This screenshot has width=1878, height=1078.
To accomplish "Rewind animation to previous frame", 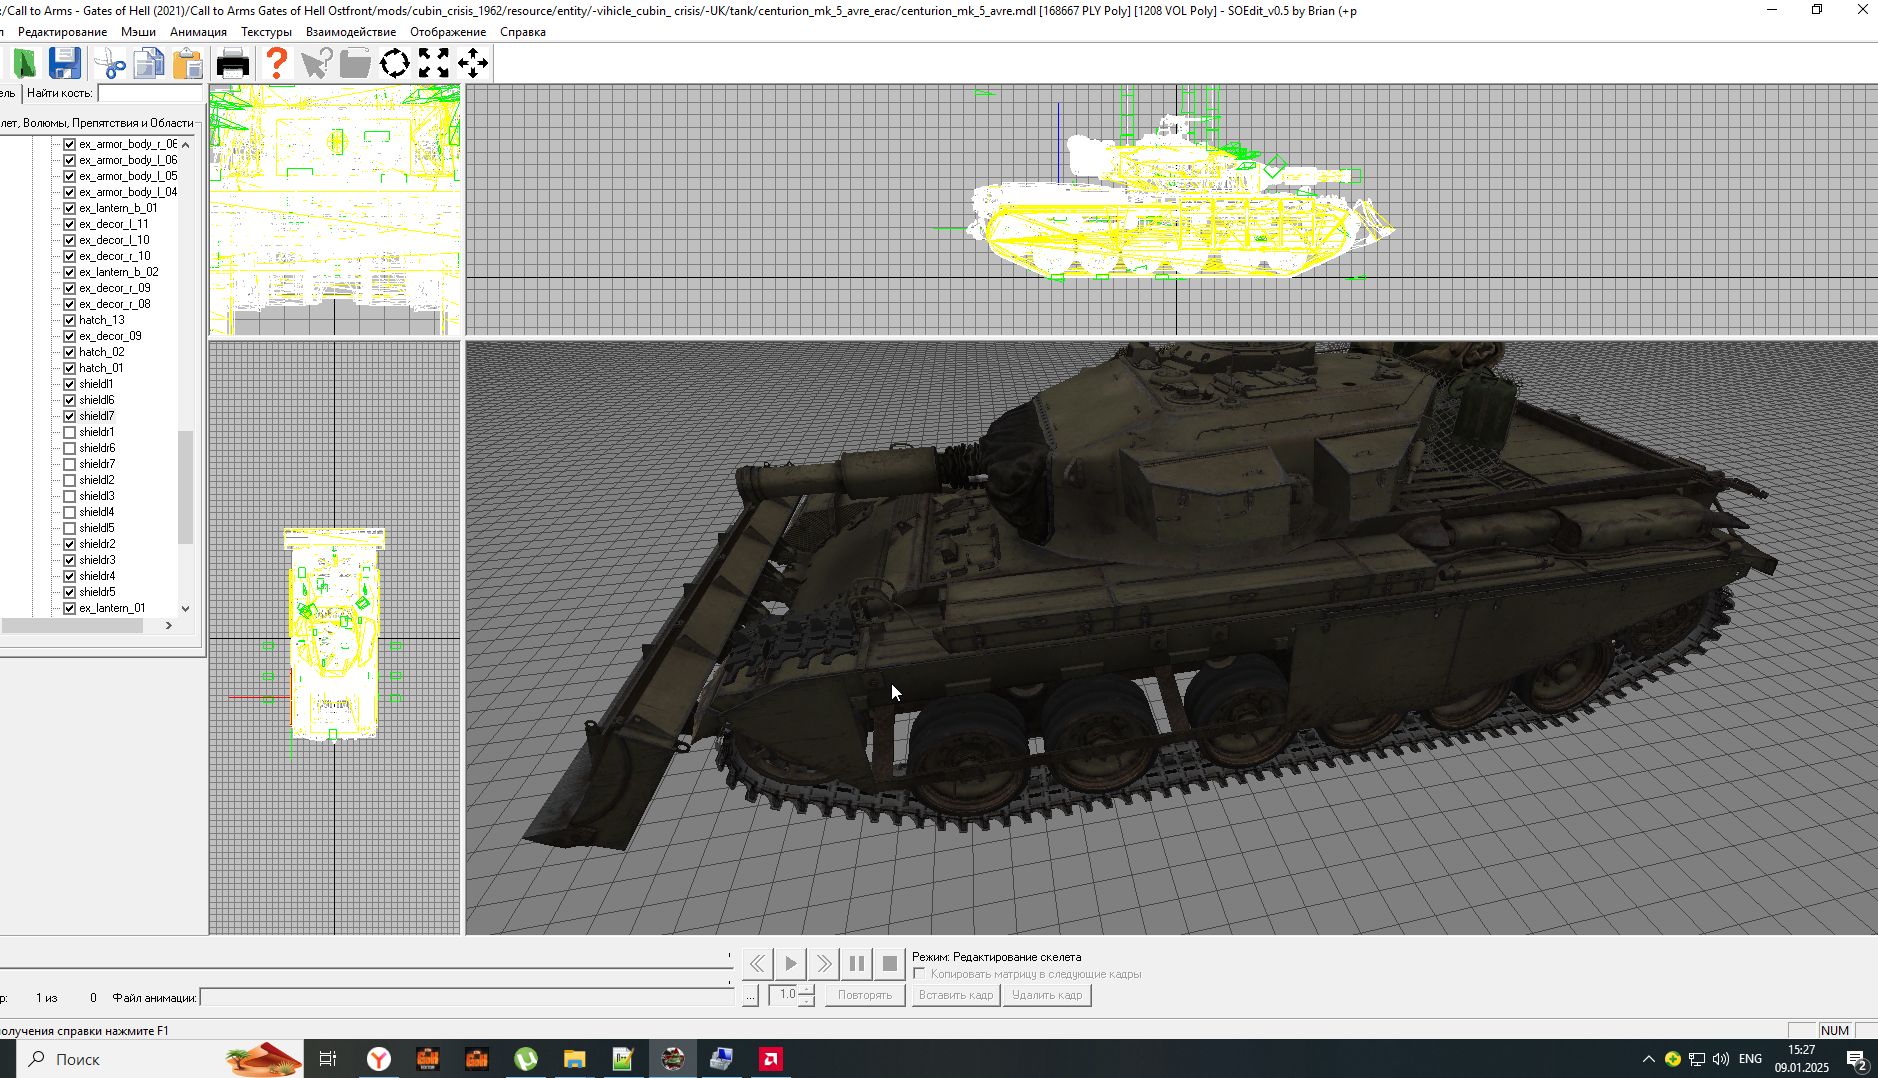I will click(x=757, y=964).
